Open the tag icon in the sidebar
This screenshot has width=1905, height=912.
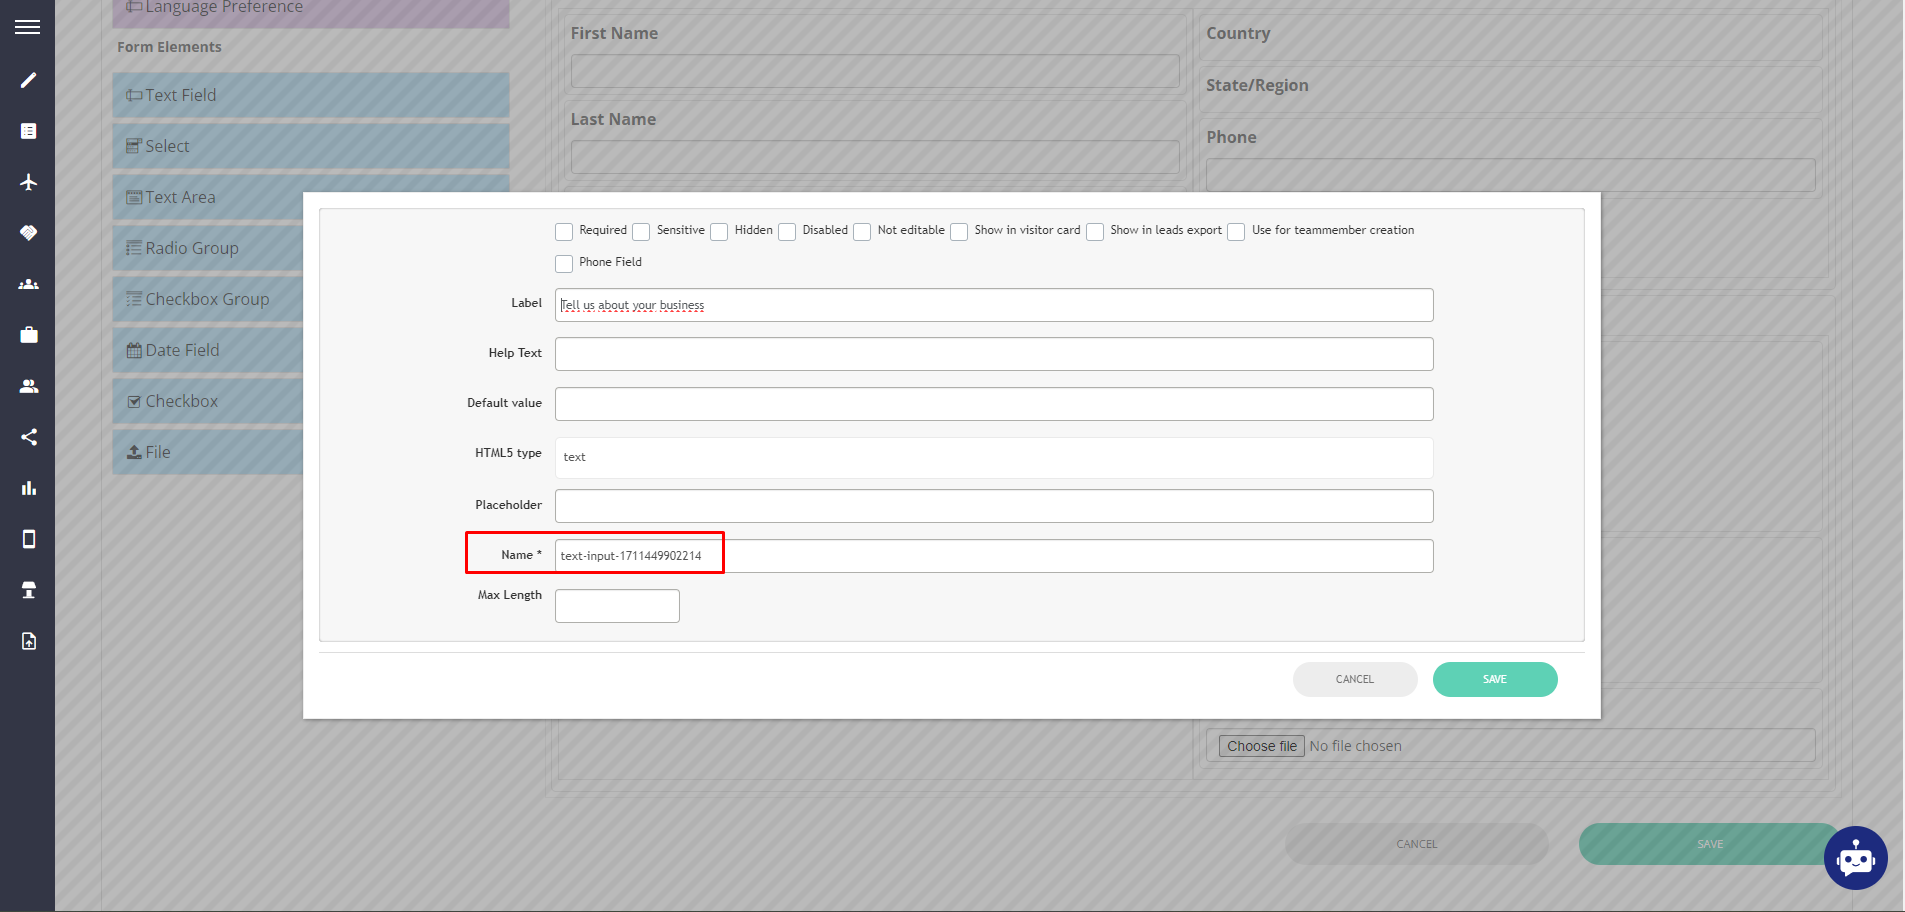(x=27, y=232)
